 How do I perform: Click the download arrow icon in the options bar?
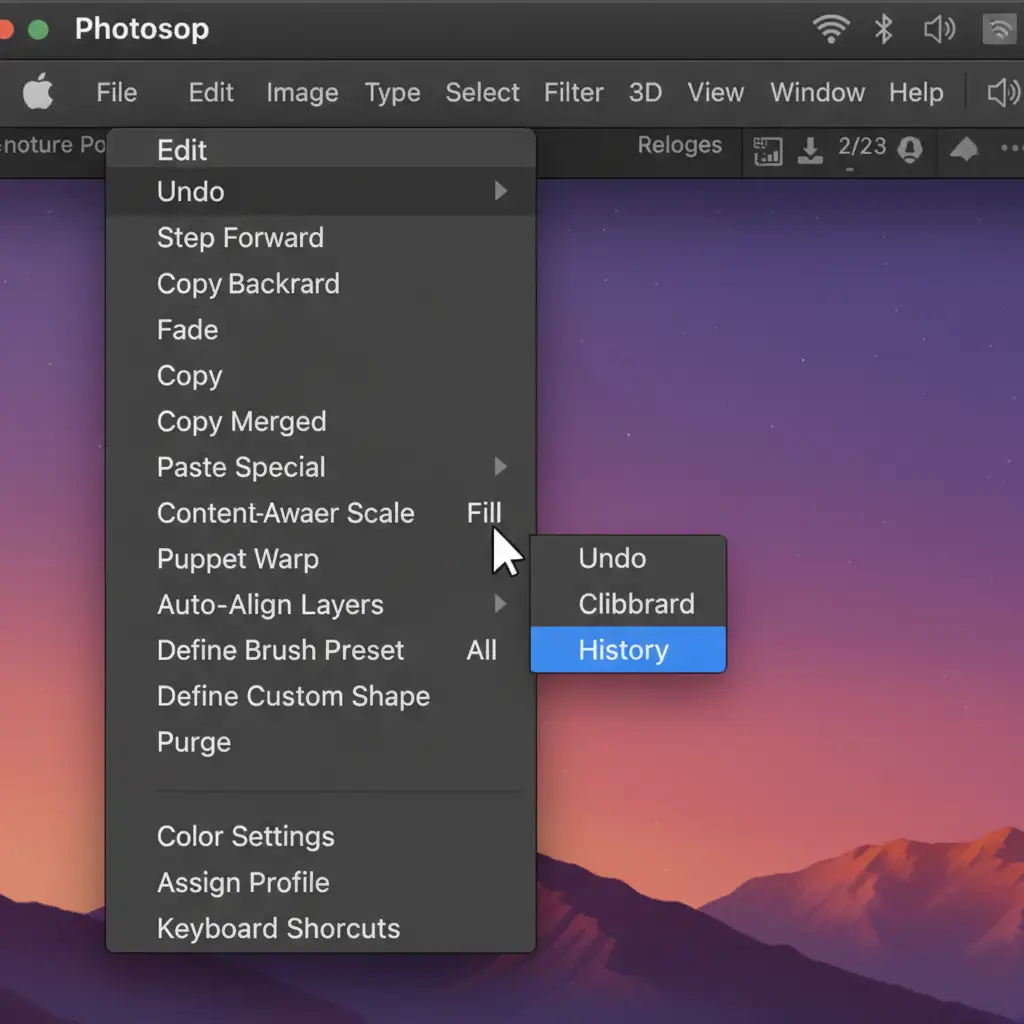(x=810, y=150)
